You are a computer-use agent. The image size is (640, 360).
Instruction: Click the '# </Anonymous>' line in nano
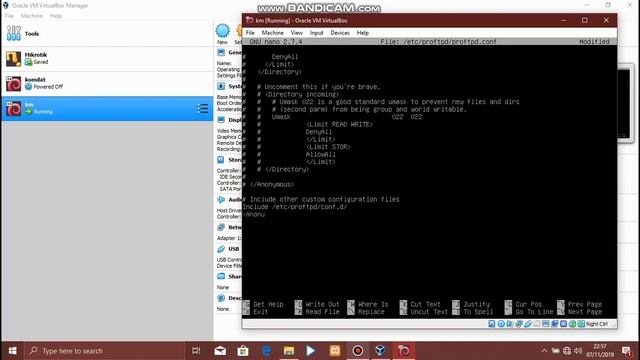click(x=268, y=184)
